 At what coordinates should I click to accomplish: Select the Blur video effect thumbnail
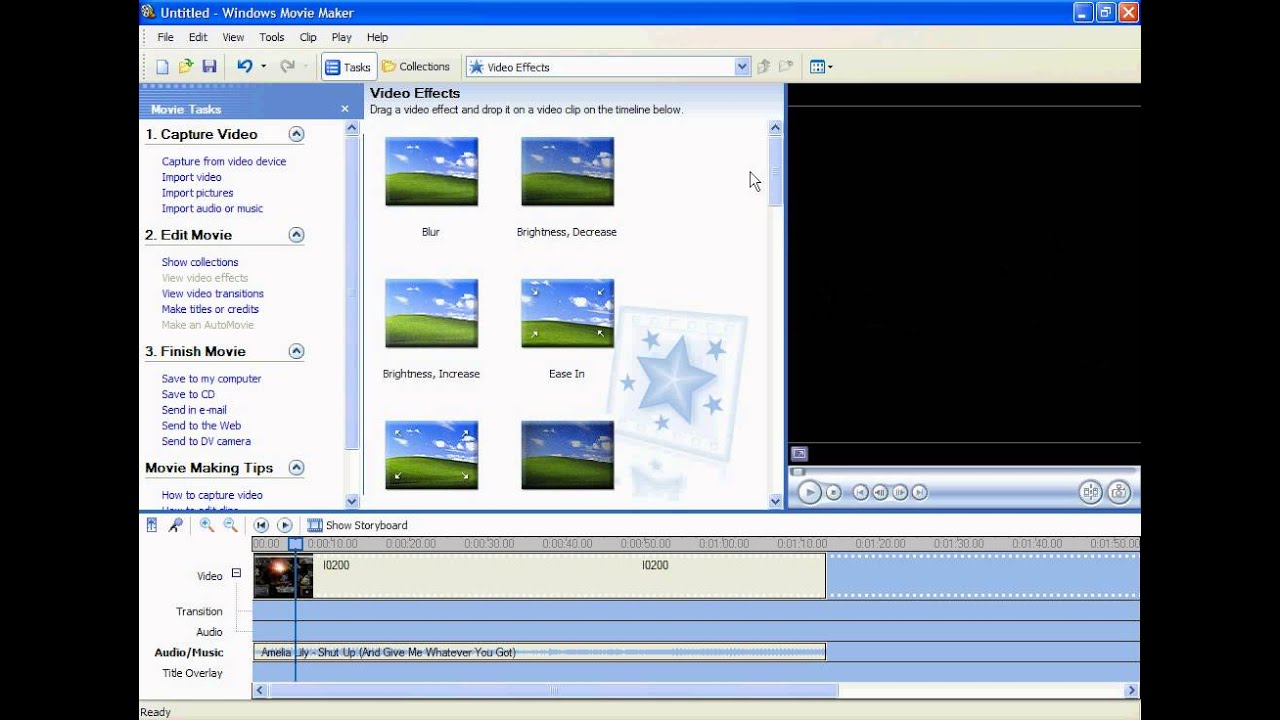(x=431, y=172)
